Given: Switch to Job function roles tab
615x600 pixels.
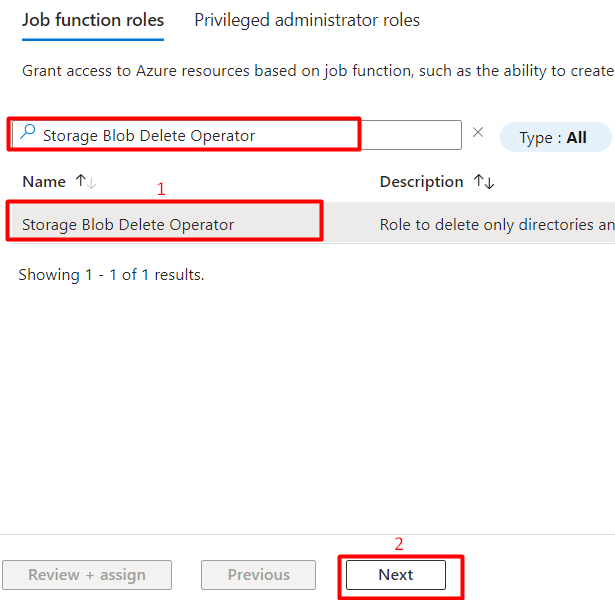Looking at the screenshot, I should [93, 20].
